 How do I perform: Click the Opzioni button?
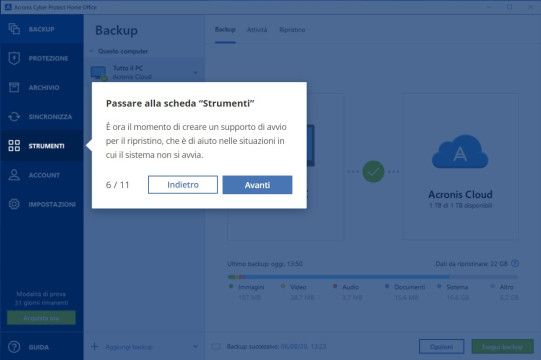441,347
